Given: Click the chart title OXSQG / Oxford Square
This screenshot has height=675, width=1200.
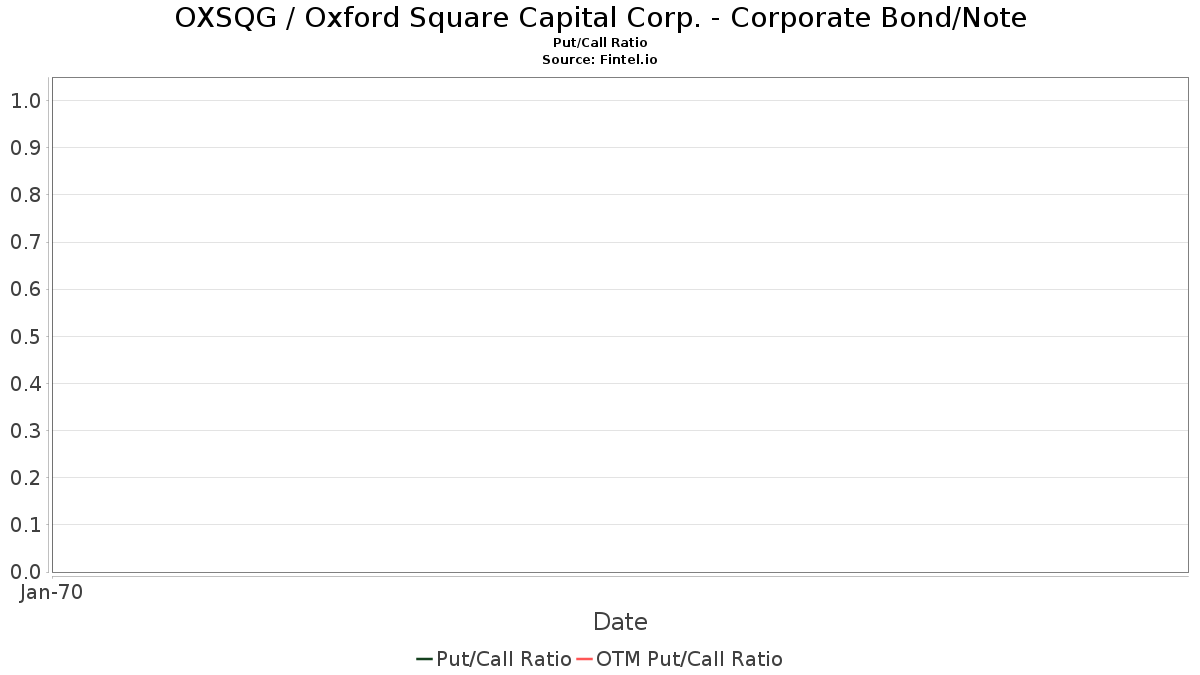Looking at the screenshot, I should [600, 18].
